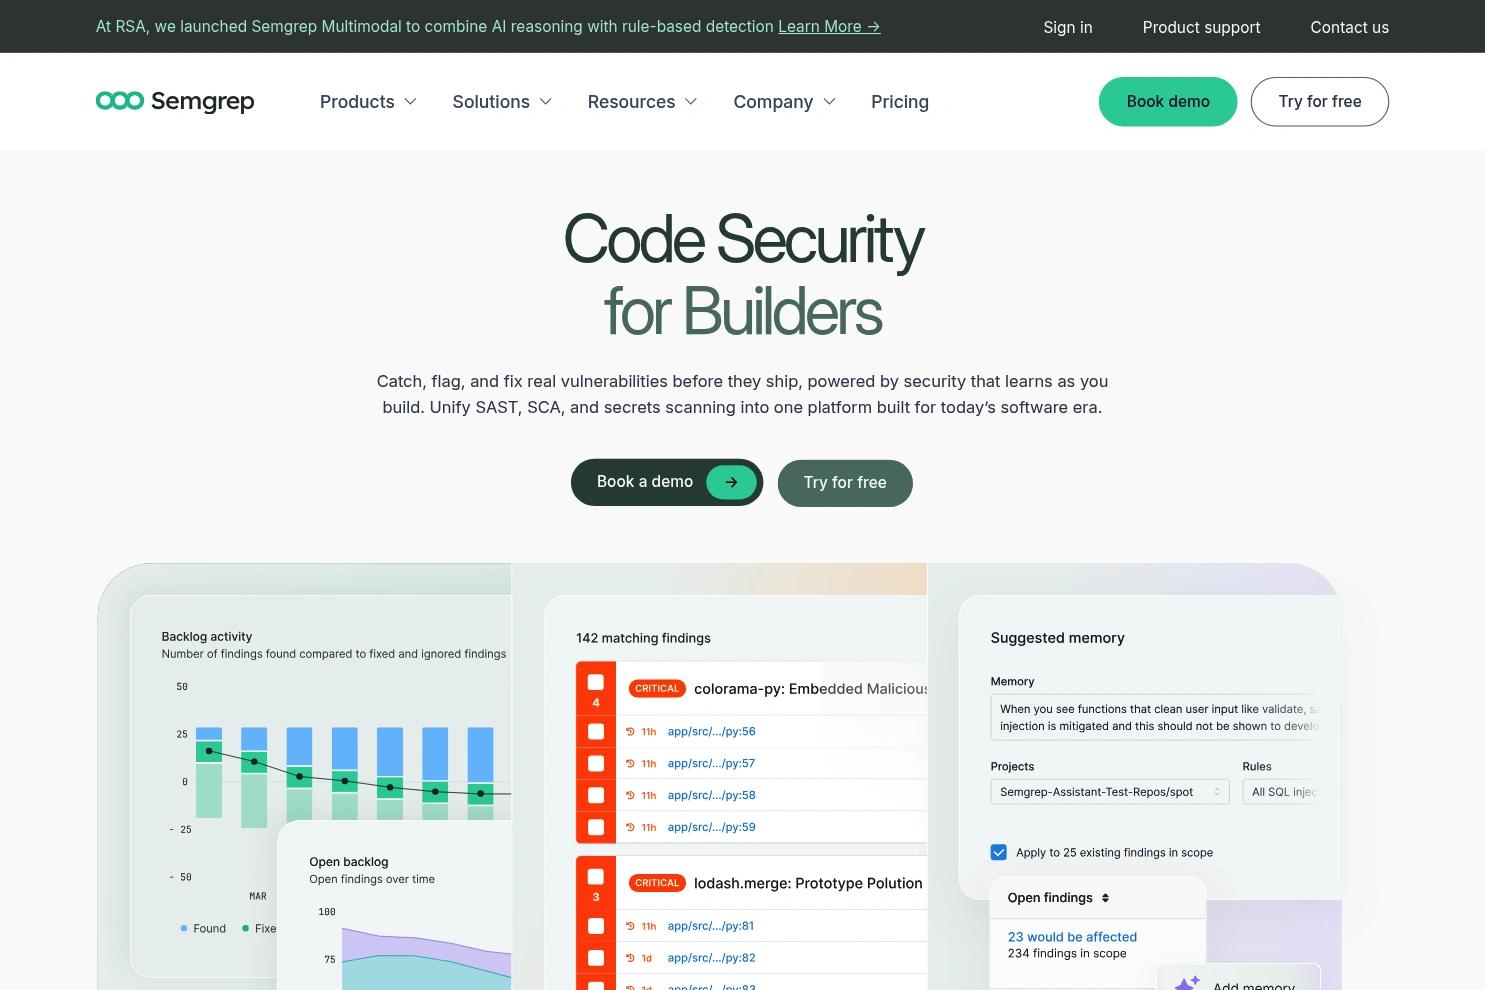The width and height of the screenshot is (1485, 990).
Task: Check the box for app/src/.../py:57
Action: point(596,764)
